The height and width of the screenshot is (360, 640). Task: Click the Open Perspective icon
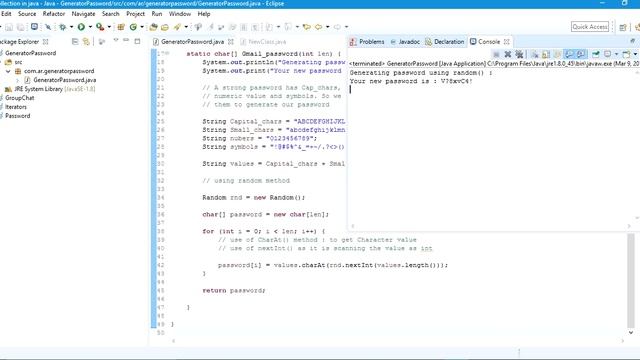point(622,27)
